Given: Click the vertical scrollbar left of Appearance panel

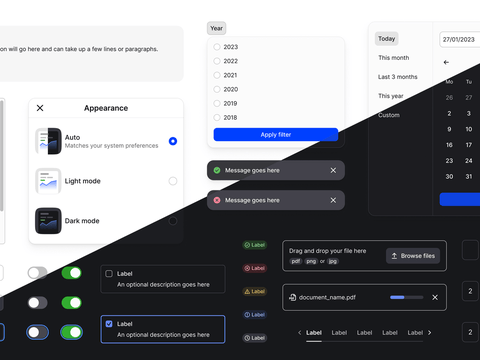Looking at the screenshot, I should pos(2,156).
